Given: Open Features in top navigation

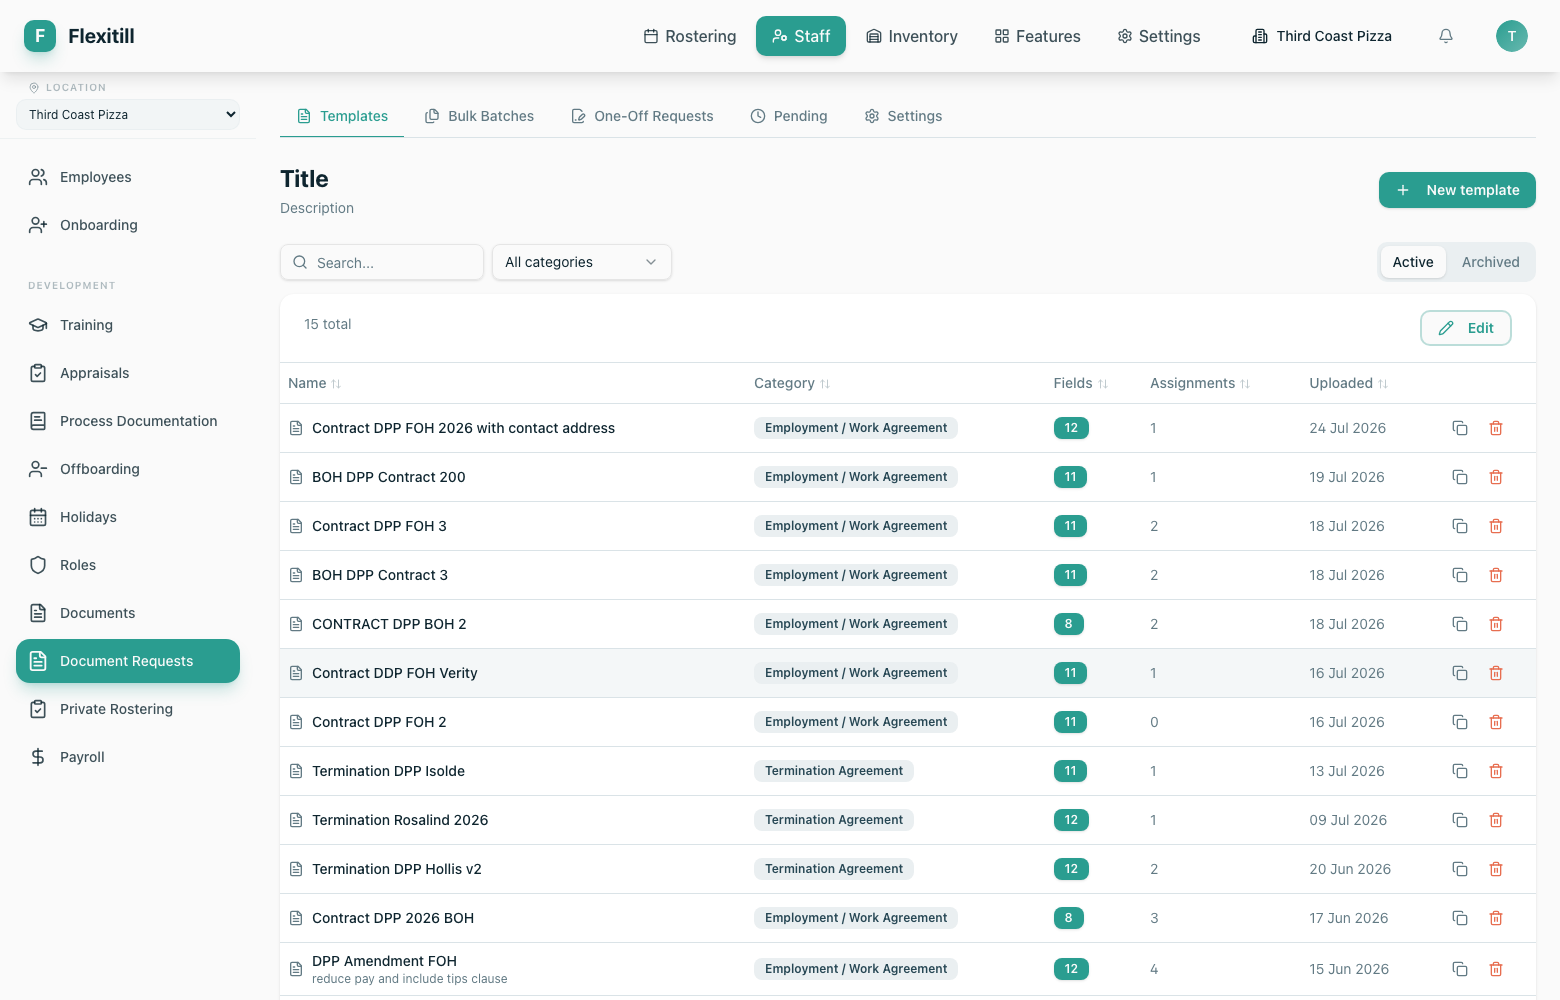Looking at the screenshot, I should 1037,36.
